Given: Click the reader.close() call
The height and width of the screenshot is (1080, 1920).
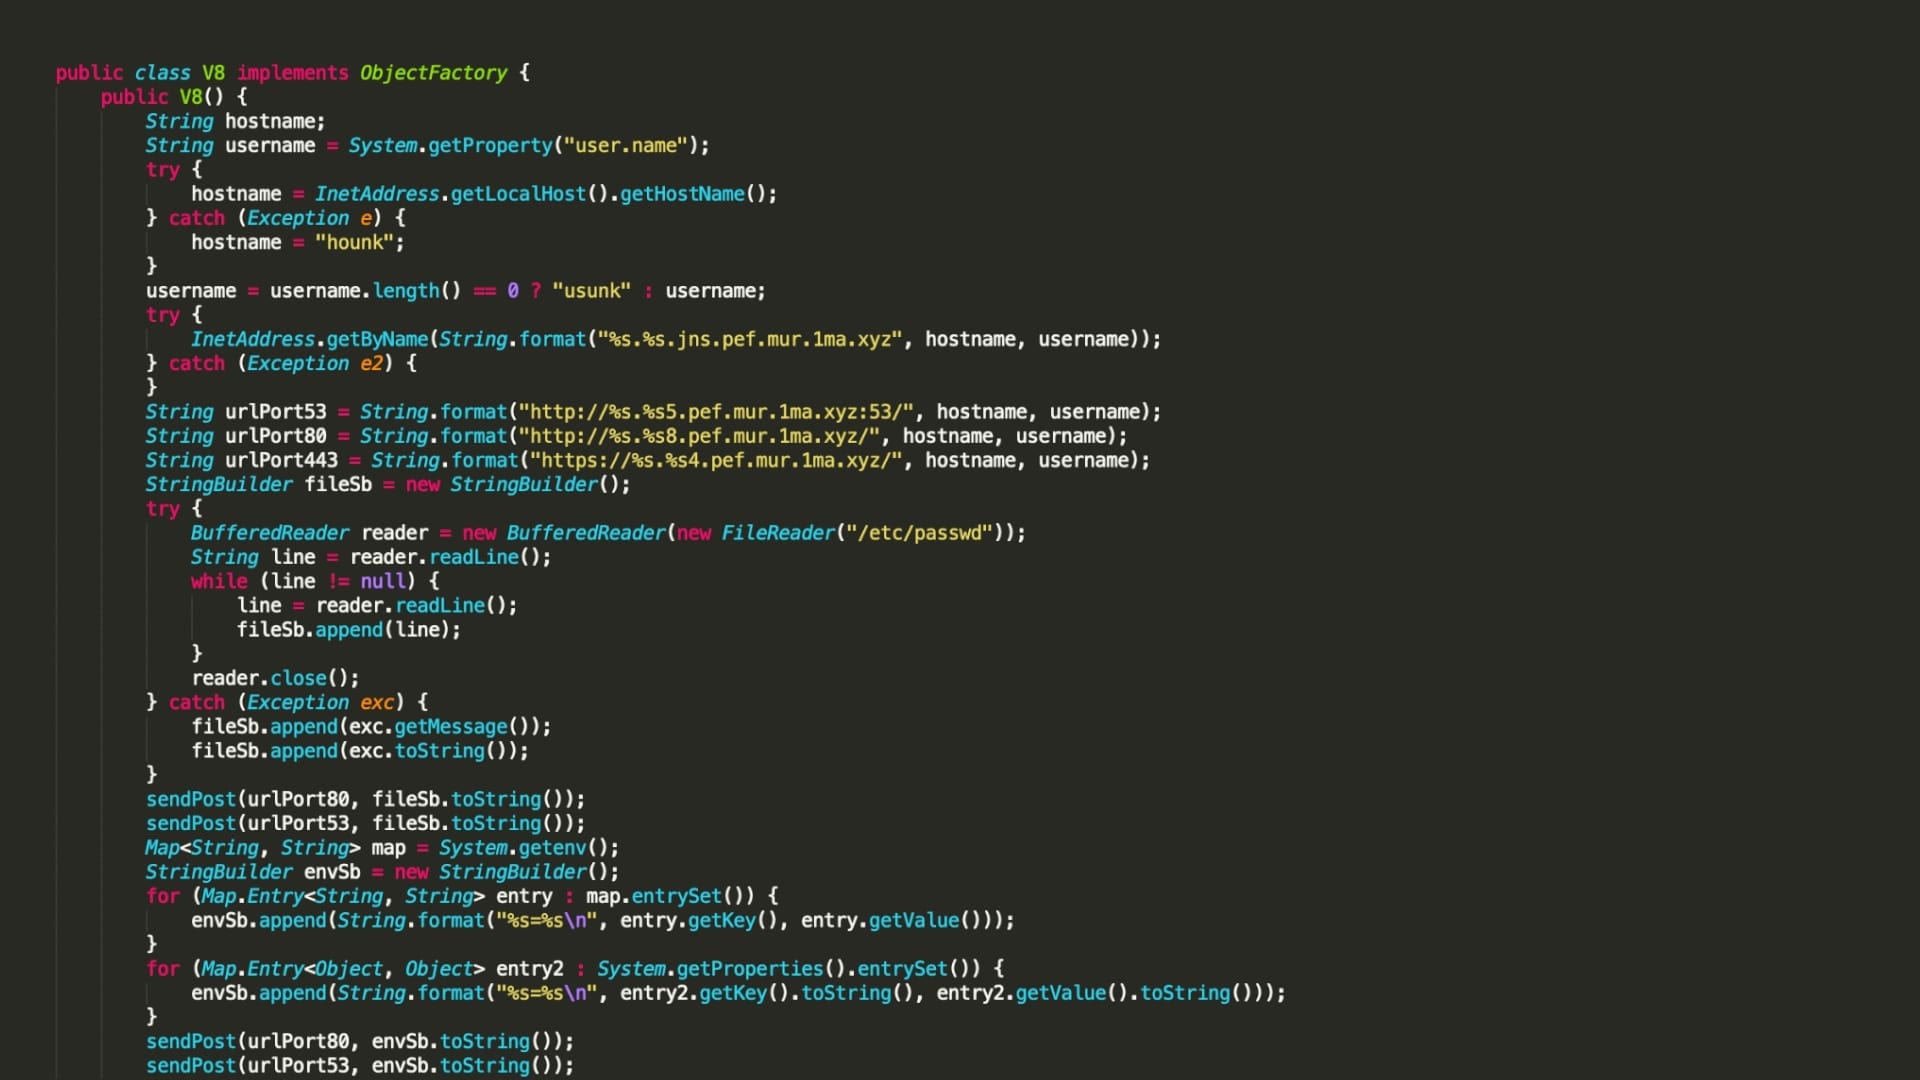Looking at the screenshot, I should tap(275, 679).
